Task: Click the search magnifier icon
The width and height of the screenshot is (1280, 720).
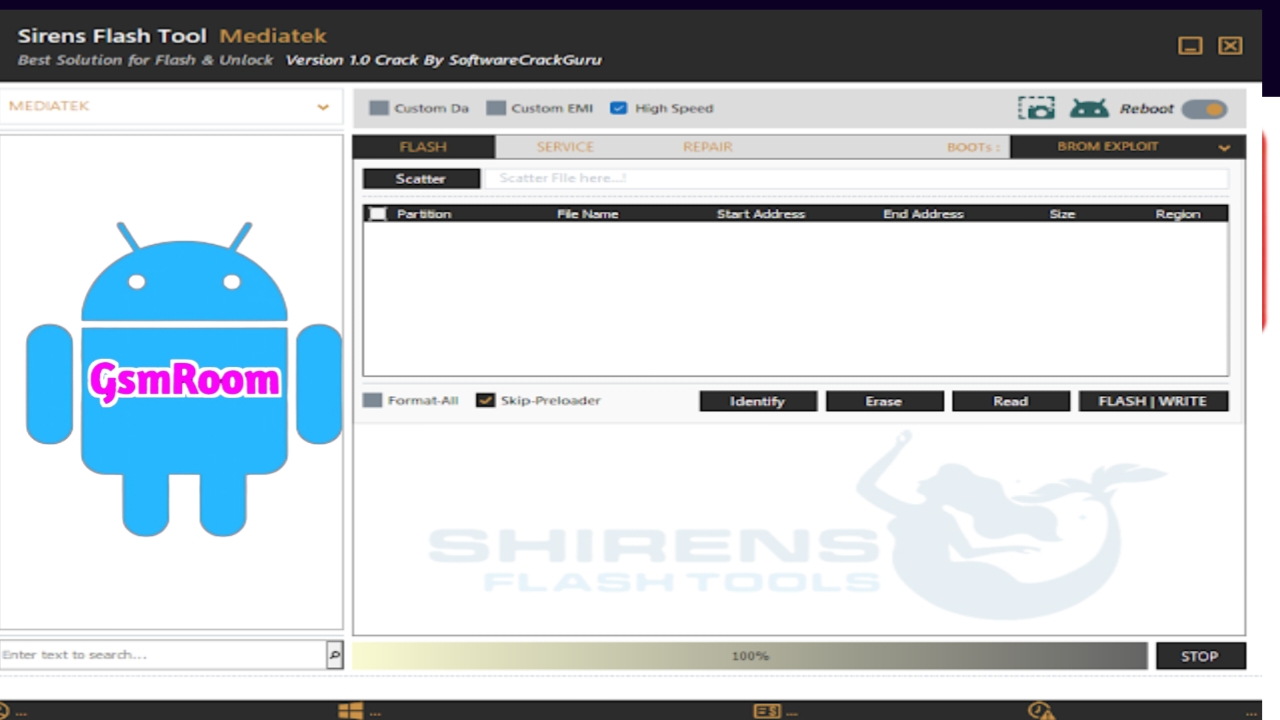Action: 334,655
